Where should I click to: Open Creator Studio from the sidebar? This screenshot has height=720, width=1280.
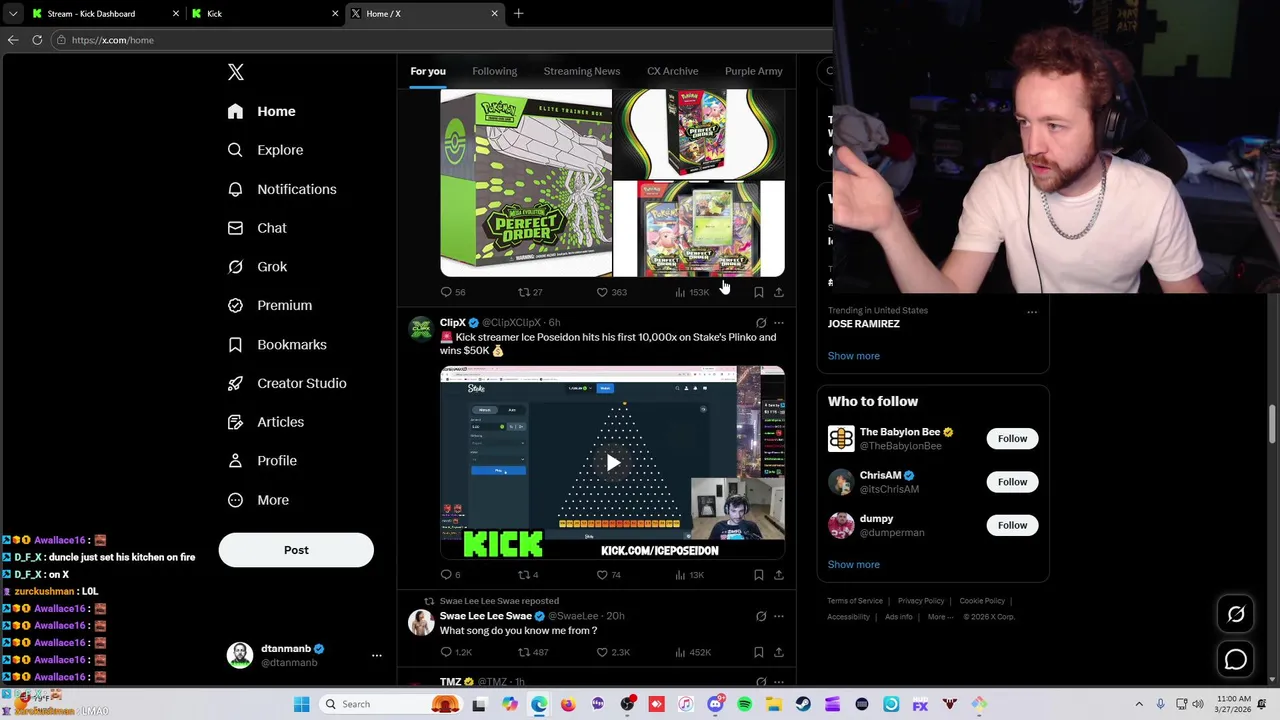[287, 383]
